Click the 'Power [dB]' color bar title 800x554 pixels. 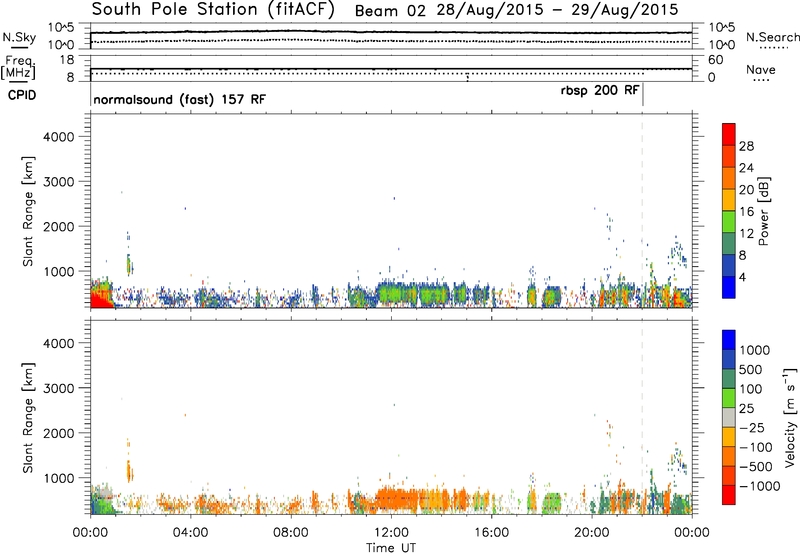point(763,211)
